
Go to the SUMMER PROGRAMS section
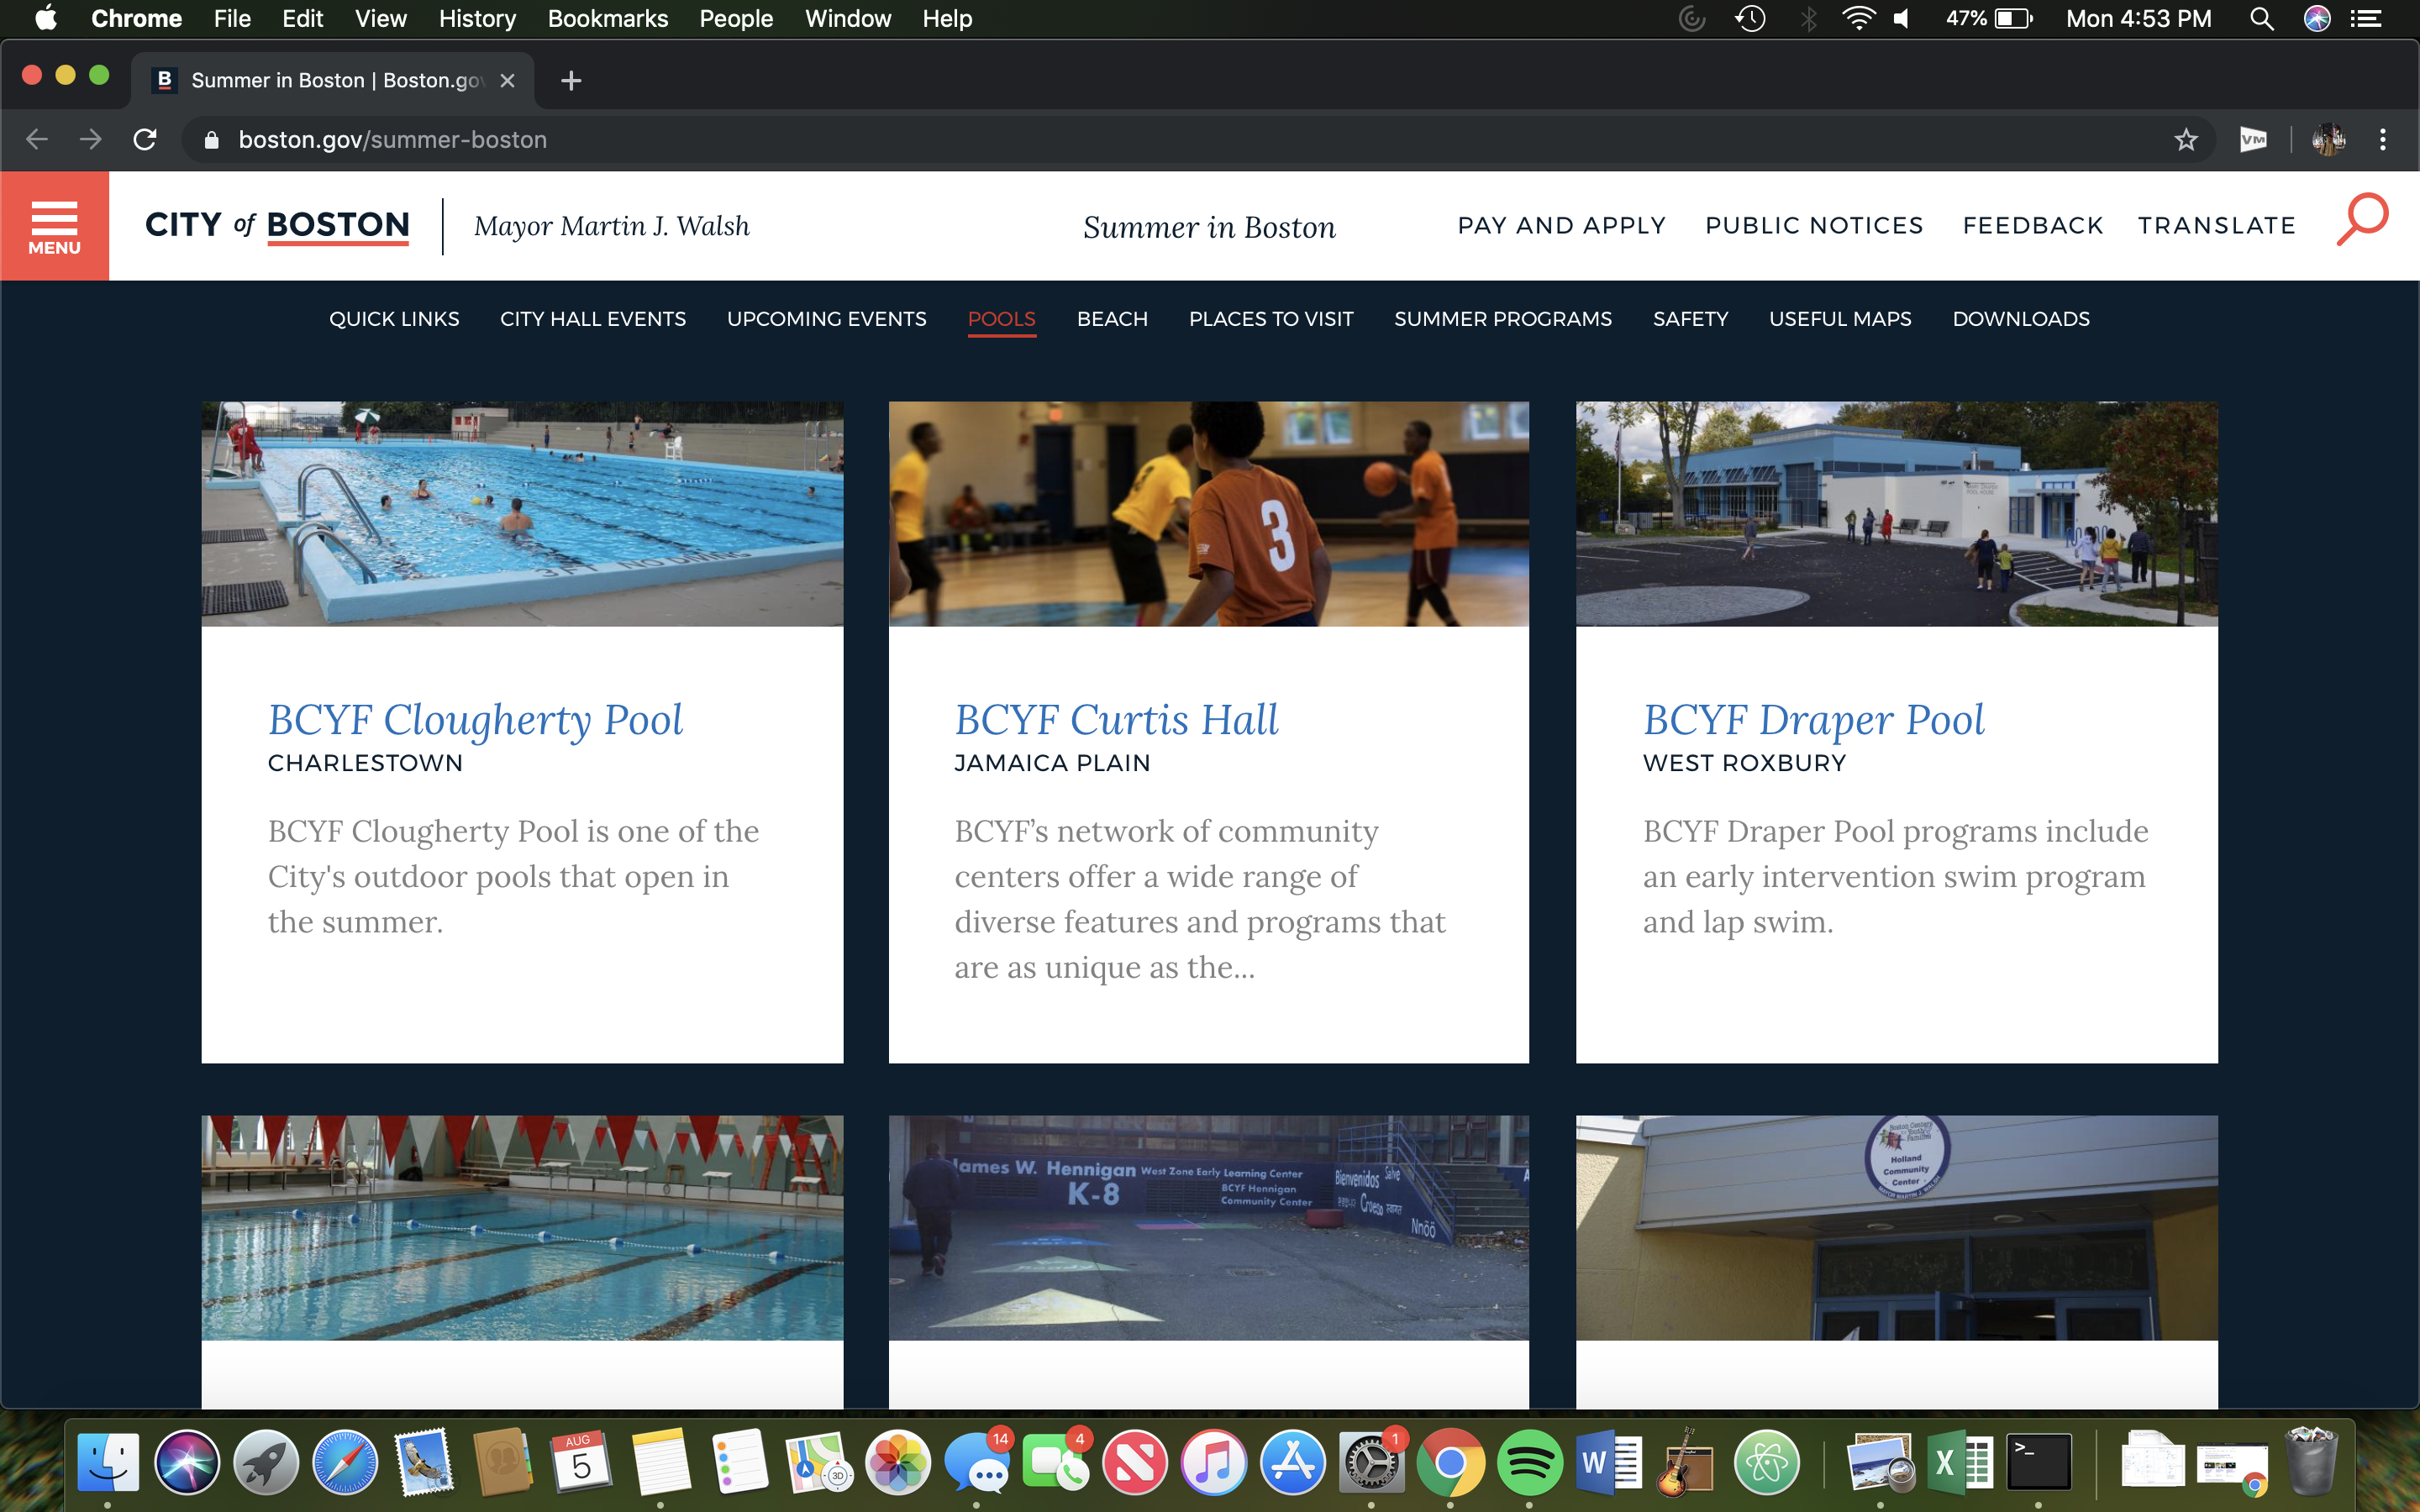pyautogui.click(x=1502, y=319)
